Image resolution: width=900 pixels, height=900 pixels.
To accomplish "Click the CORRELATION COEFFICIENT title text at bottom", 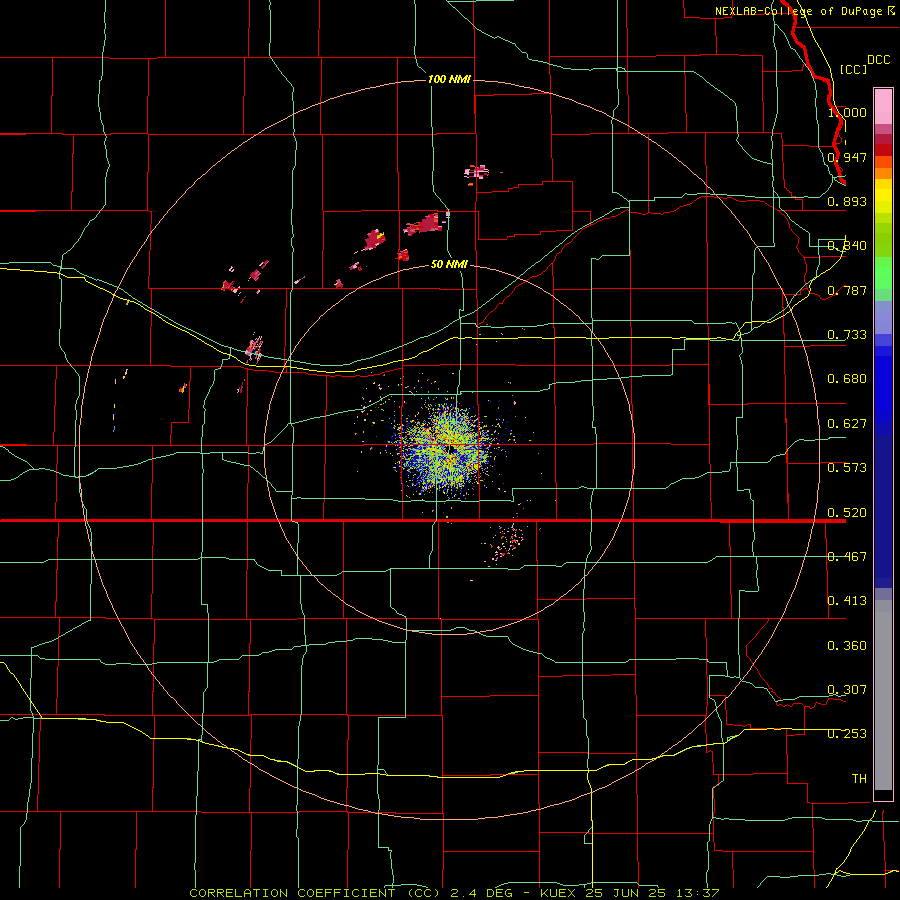I will pos(292,893).
